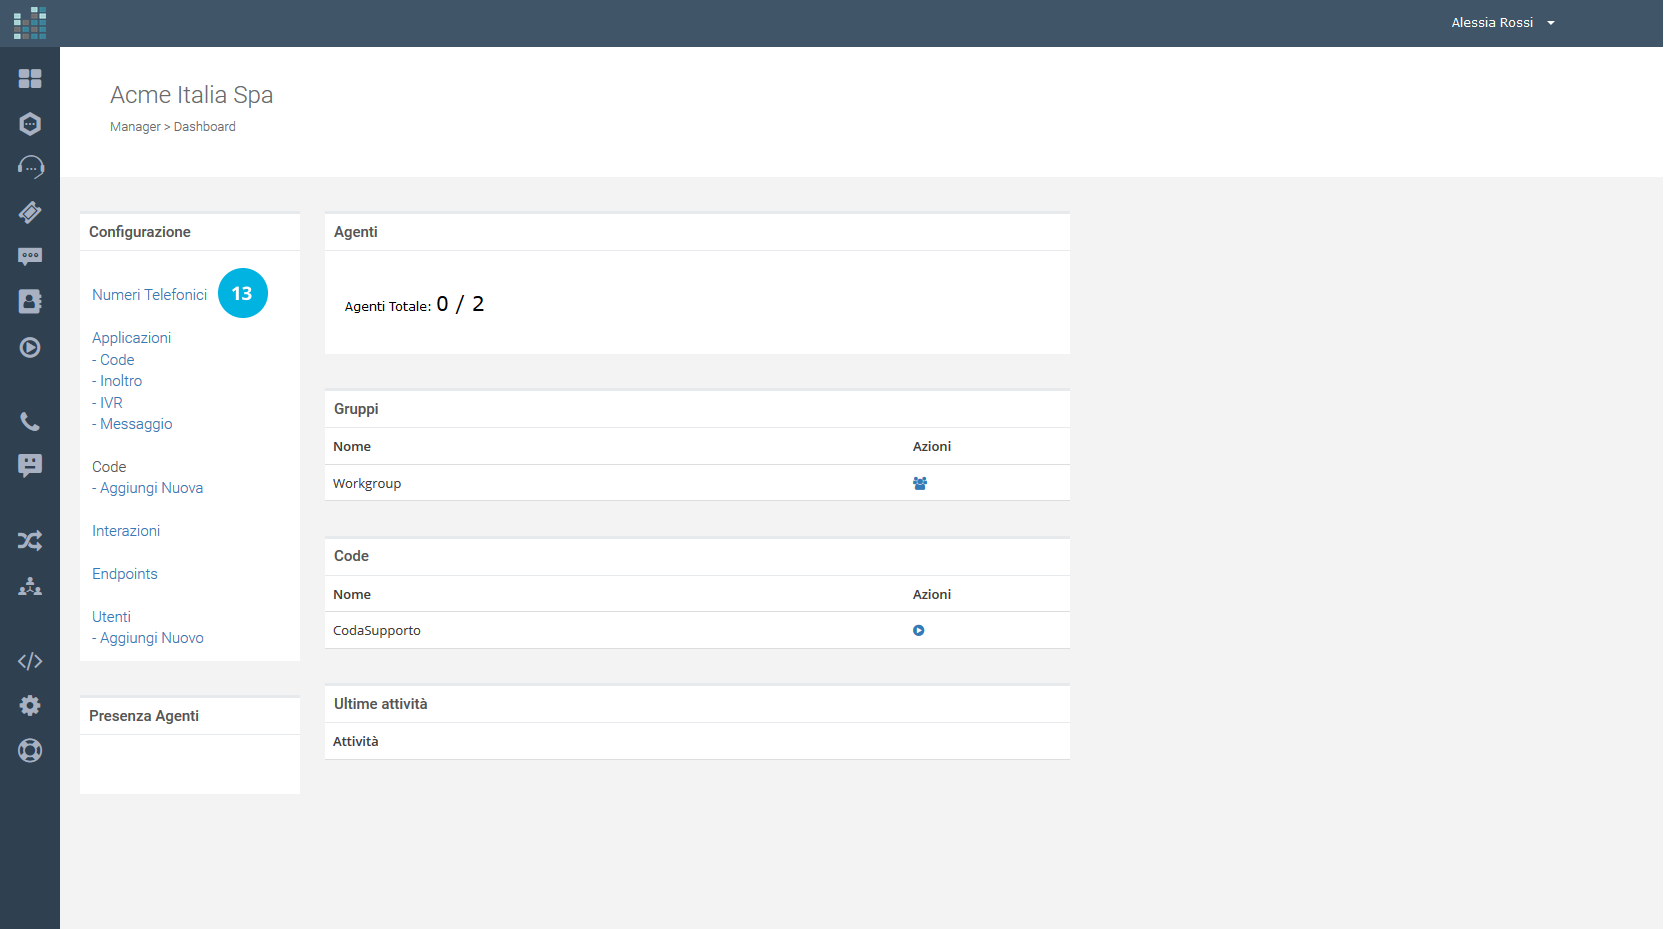Image resolution: width=1664 pixels, height=929 pixels.
Task: Open the speech bubble messages icon
Action: [x=30, y=257]
